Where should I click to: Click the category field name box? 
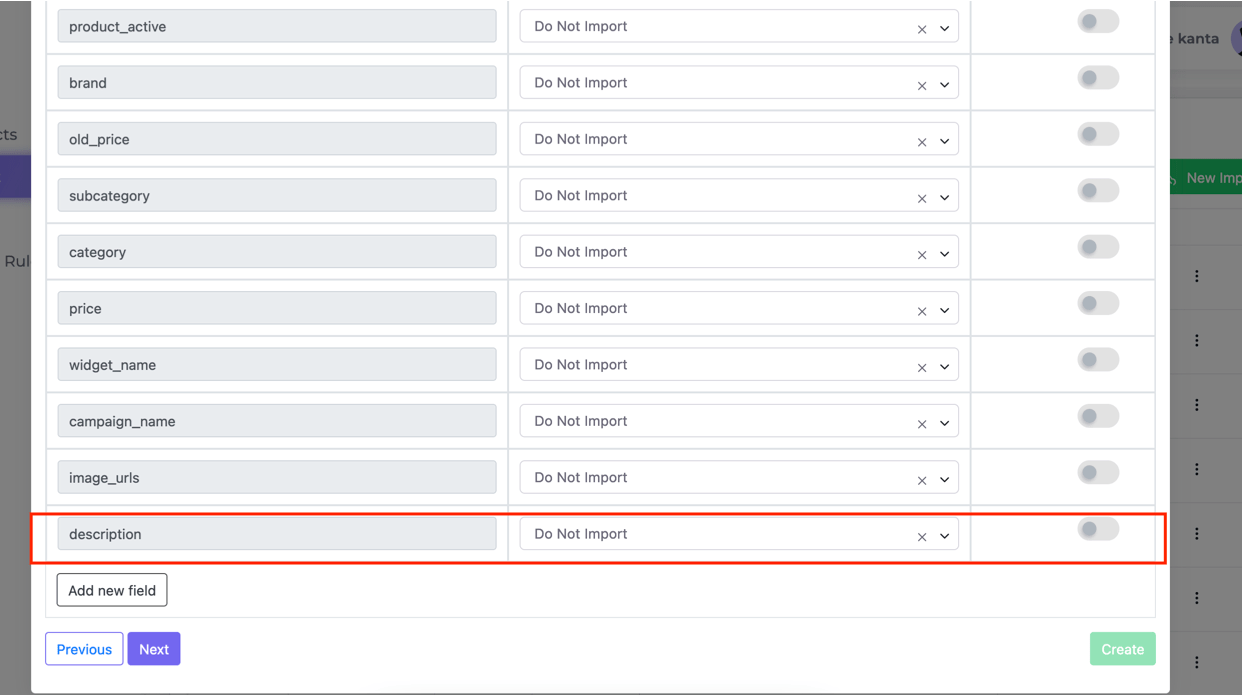[x=277, y=252]
